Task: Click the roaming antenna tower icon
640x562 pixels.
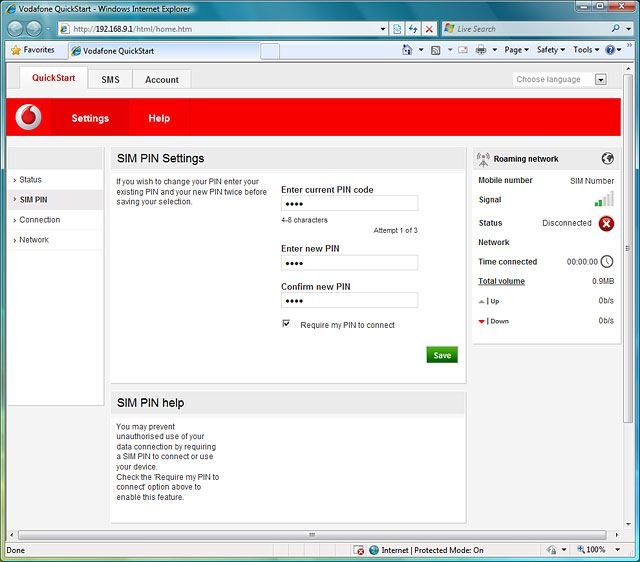Action: pyautogui.click(x=484, y=158)
